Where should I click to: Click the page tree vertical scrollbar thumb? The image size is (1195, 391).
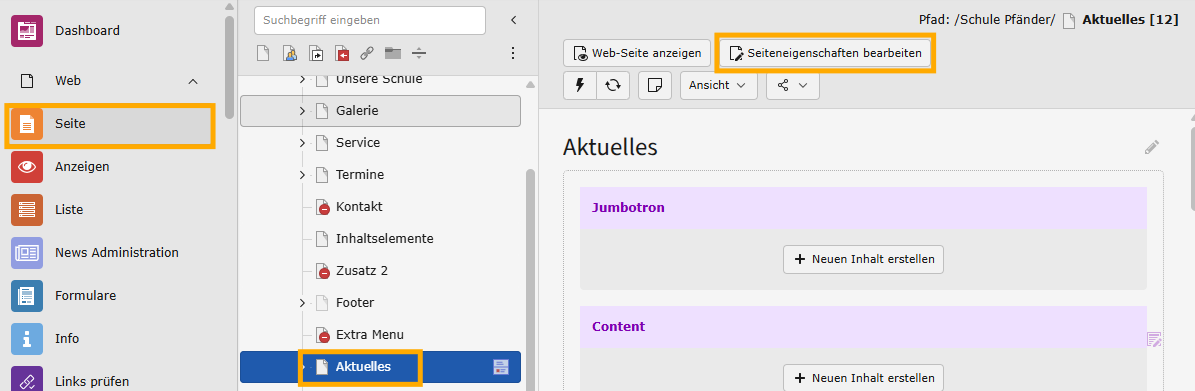[530, 280]
